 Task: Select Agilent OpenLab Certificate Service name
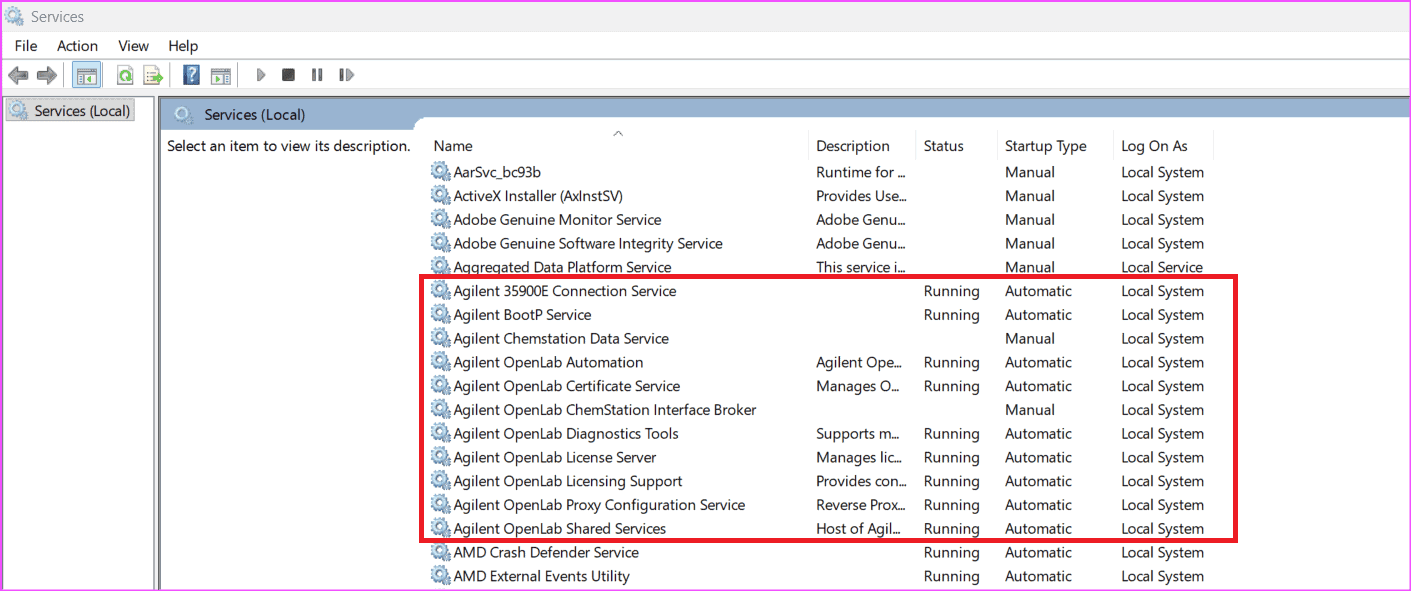tap(567, 386)
